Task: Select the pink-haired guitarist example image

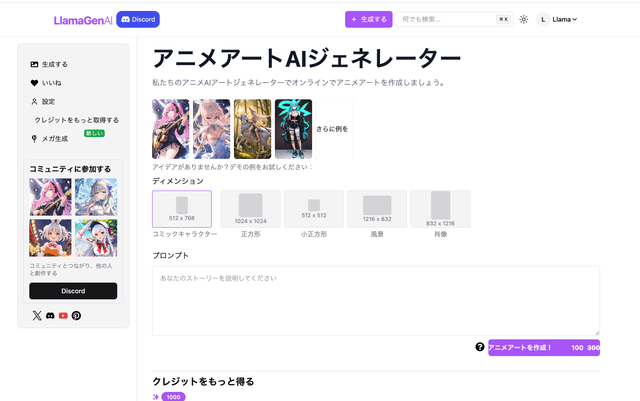Action: coord(171,129)
